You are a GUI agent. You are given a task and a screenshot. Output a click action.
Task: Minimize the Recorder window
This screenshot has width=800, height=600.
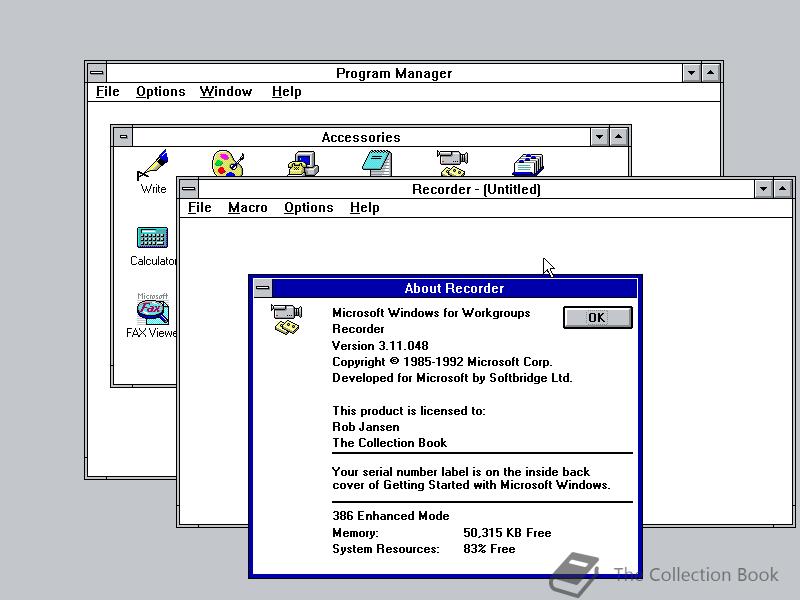(763, 189)
